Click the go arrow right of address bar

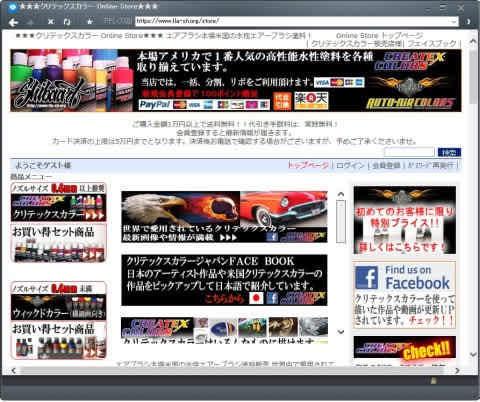[469, 21]
